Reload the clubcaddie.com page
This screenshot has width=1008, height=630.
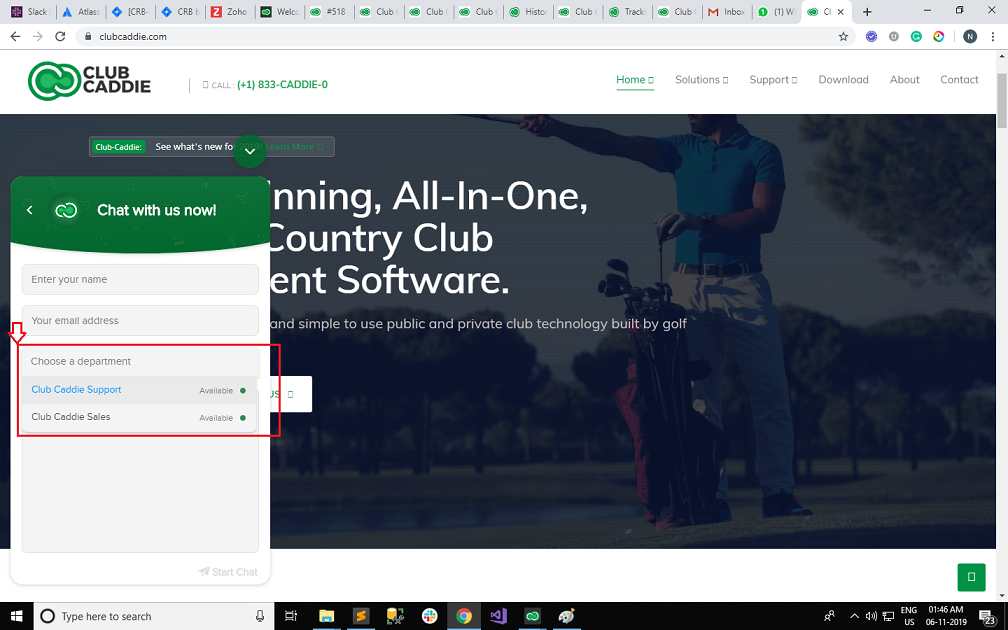click(x=60, y=37)
